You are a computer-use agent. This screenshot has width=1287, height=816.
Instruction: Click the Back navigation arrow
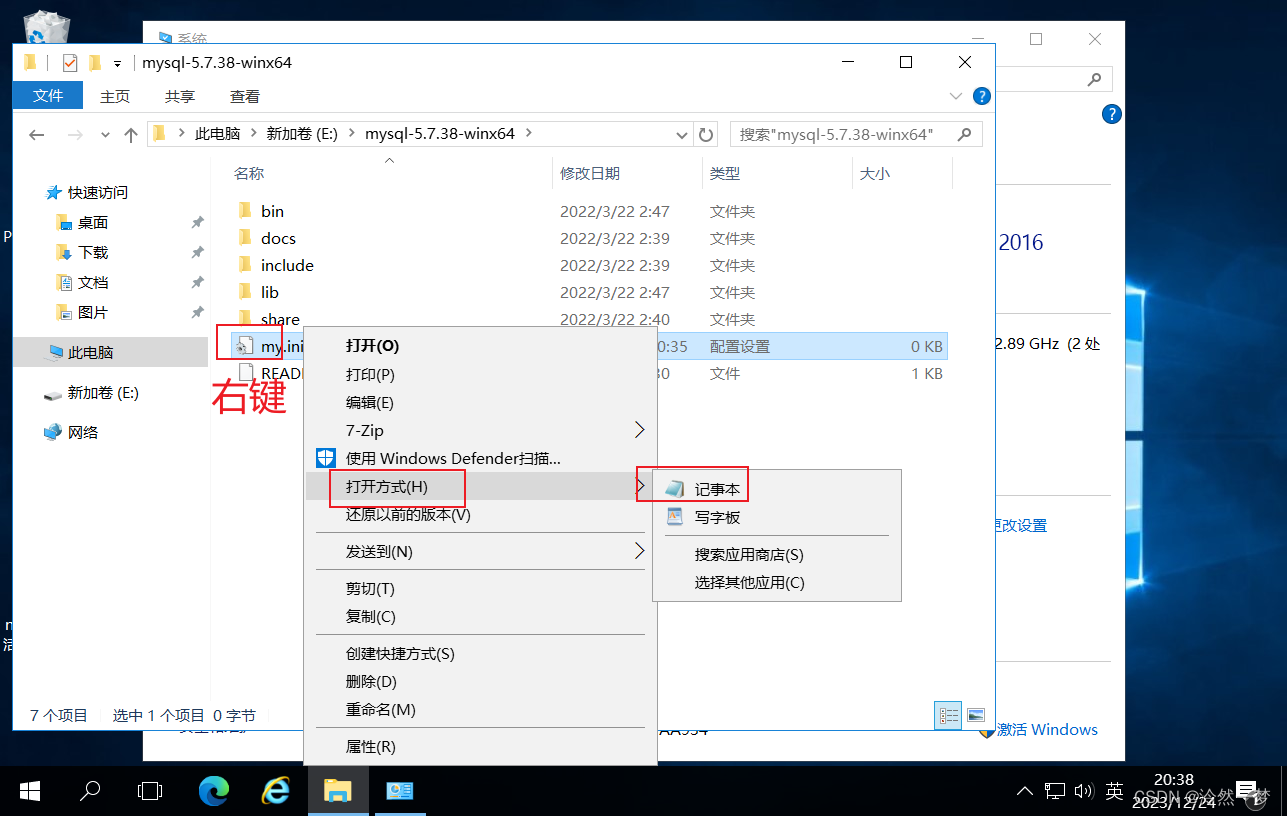pos(36,134)
